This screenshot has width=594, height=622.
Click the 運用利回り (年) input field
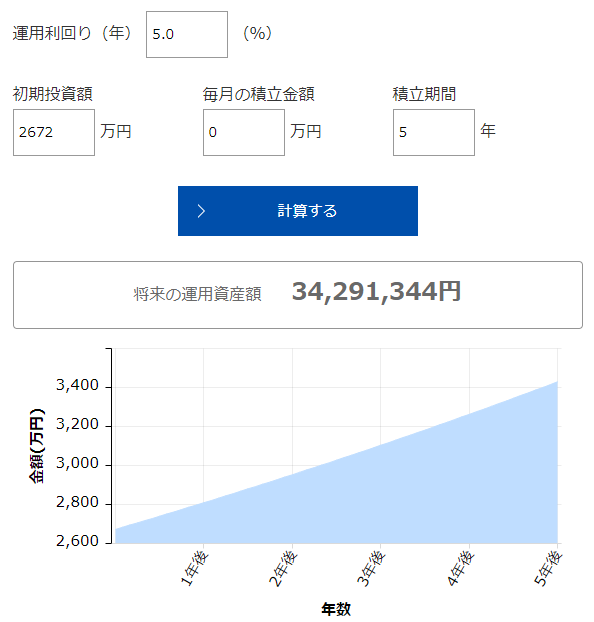pyautogui.click(x=187, y=35)
